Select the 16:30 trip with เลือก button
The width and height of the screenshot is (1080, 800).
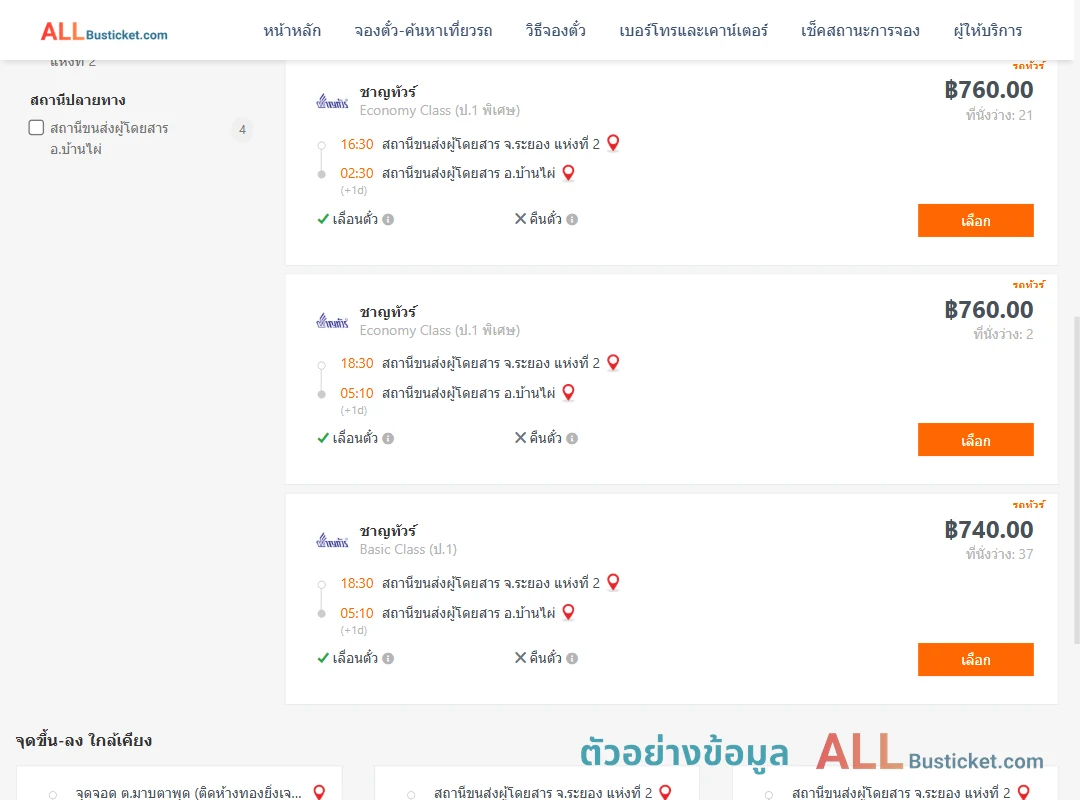[975, 220]
